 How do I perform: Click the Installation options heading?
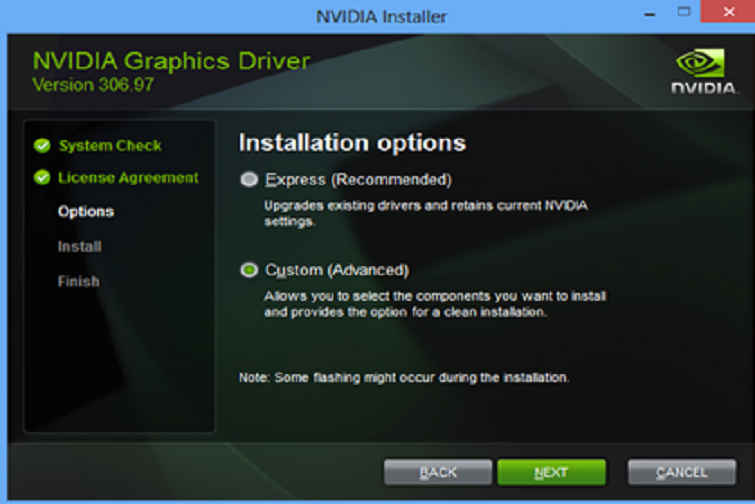pos(352,143)
